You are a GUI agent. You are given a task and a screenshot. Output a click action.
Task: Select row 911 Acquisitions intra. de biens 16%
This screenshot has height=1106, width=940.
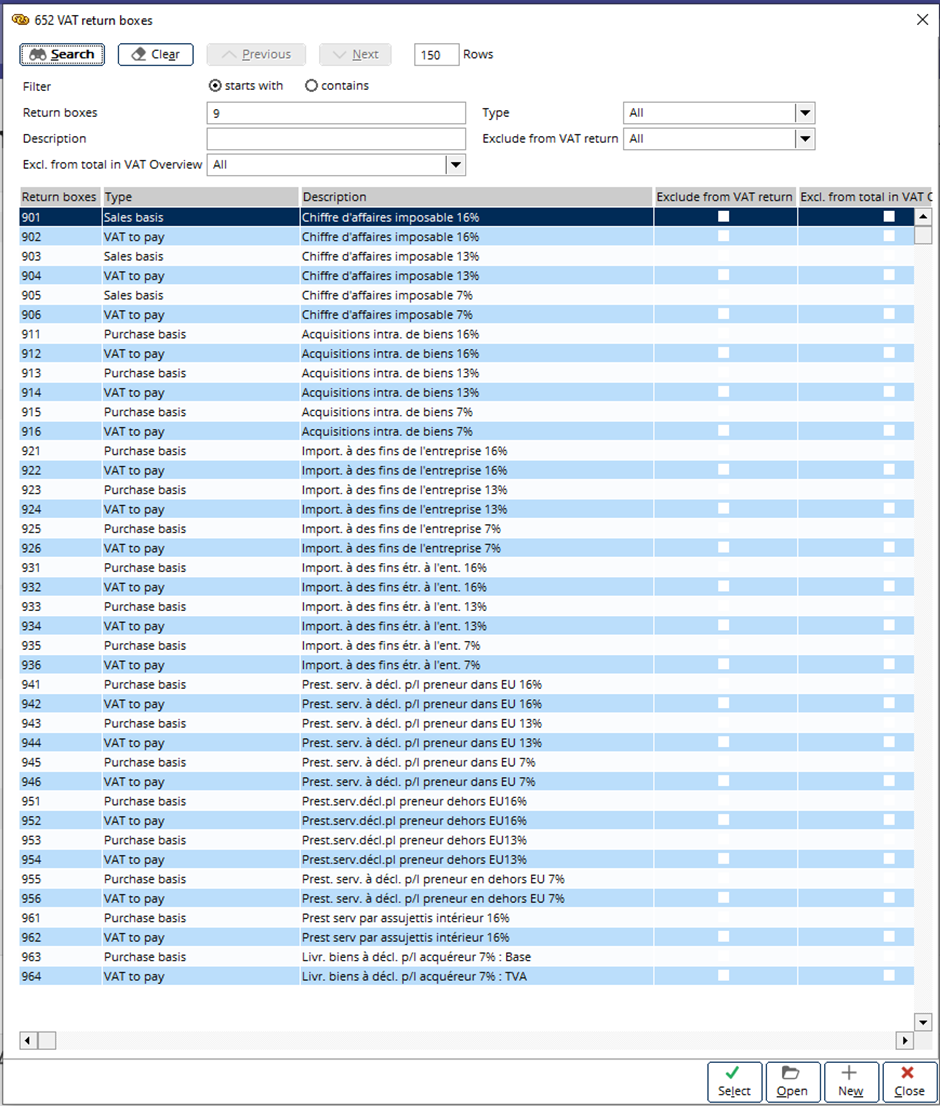click(467, 334)
